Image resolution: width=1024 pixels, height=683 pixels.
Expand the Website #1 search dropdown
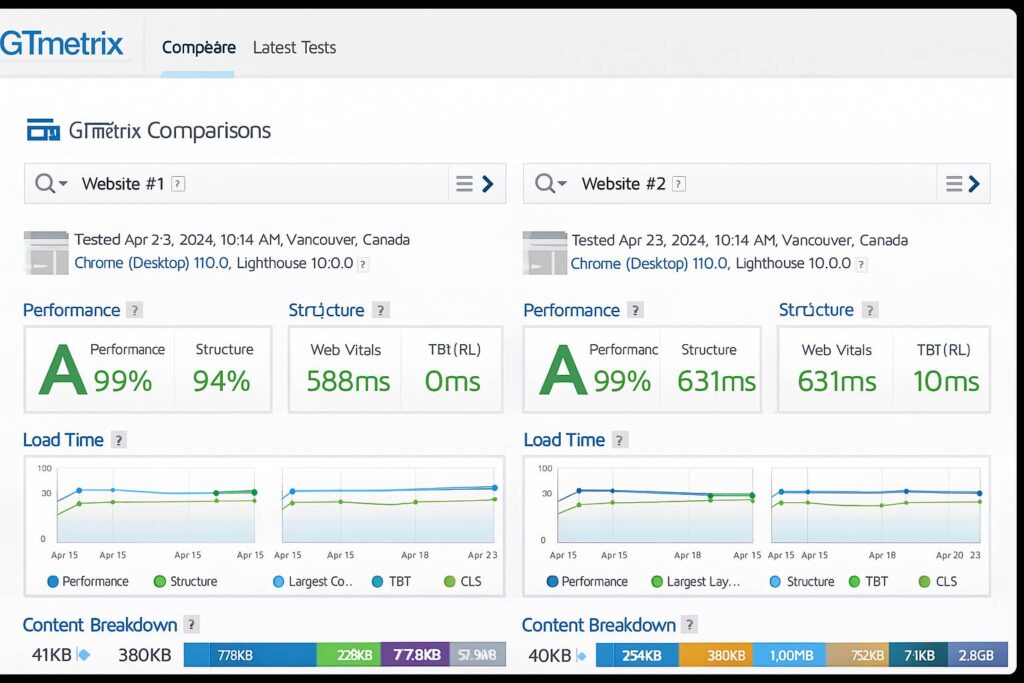[x=51, y=184]
